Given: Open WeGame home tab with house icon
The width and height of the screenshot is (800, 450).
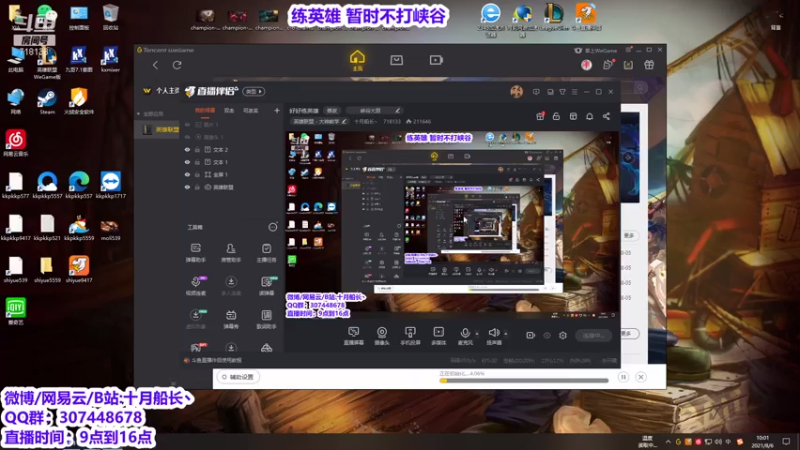Looking at the screenshot, I should [357, 60].
